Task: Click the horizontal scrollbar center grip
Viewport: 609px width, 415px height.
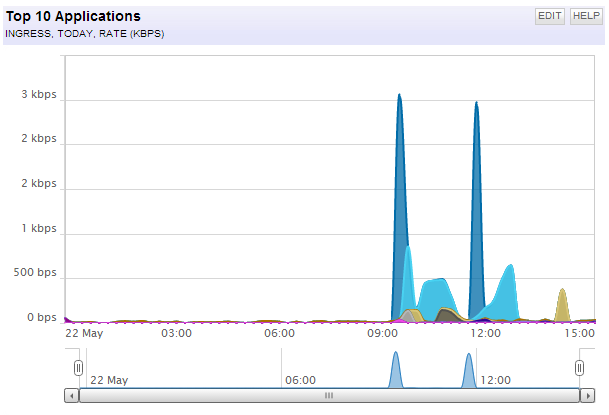Action: (x=329, y=396)
